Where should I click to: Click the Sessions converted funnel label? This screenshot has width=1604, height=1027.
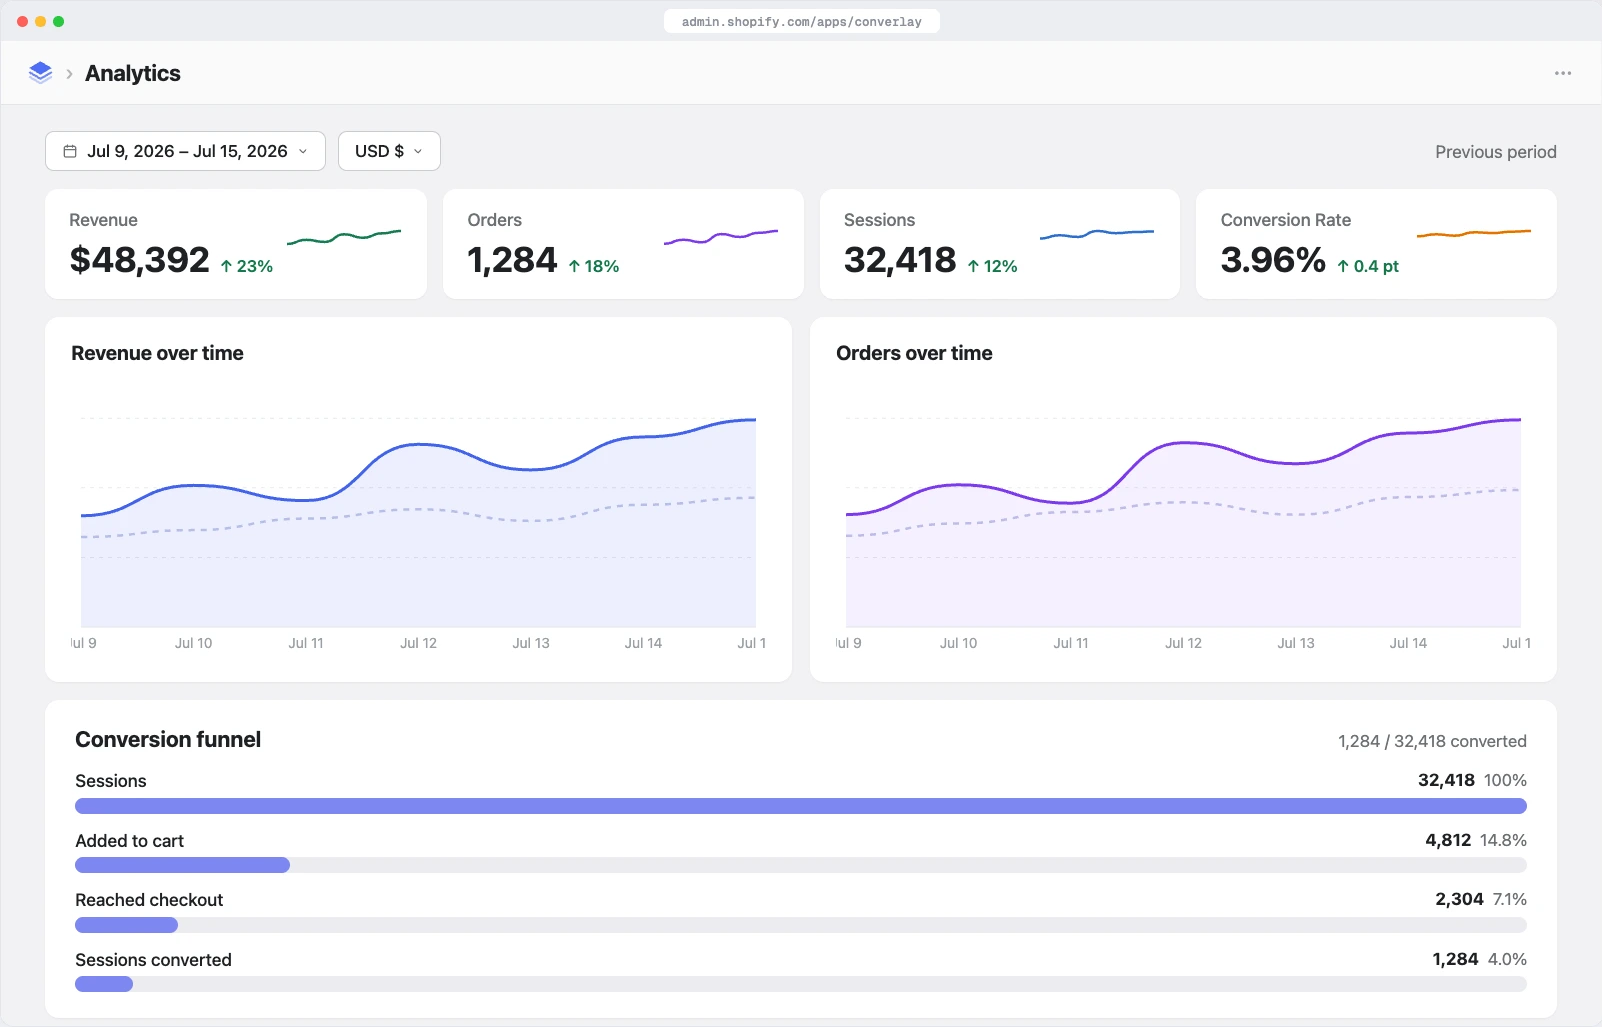(153, 960)
